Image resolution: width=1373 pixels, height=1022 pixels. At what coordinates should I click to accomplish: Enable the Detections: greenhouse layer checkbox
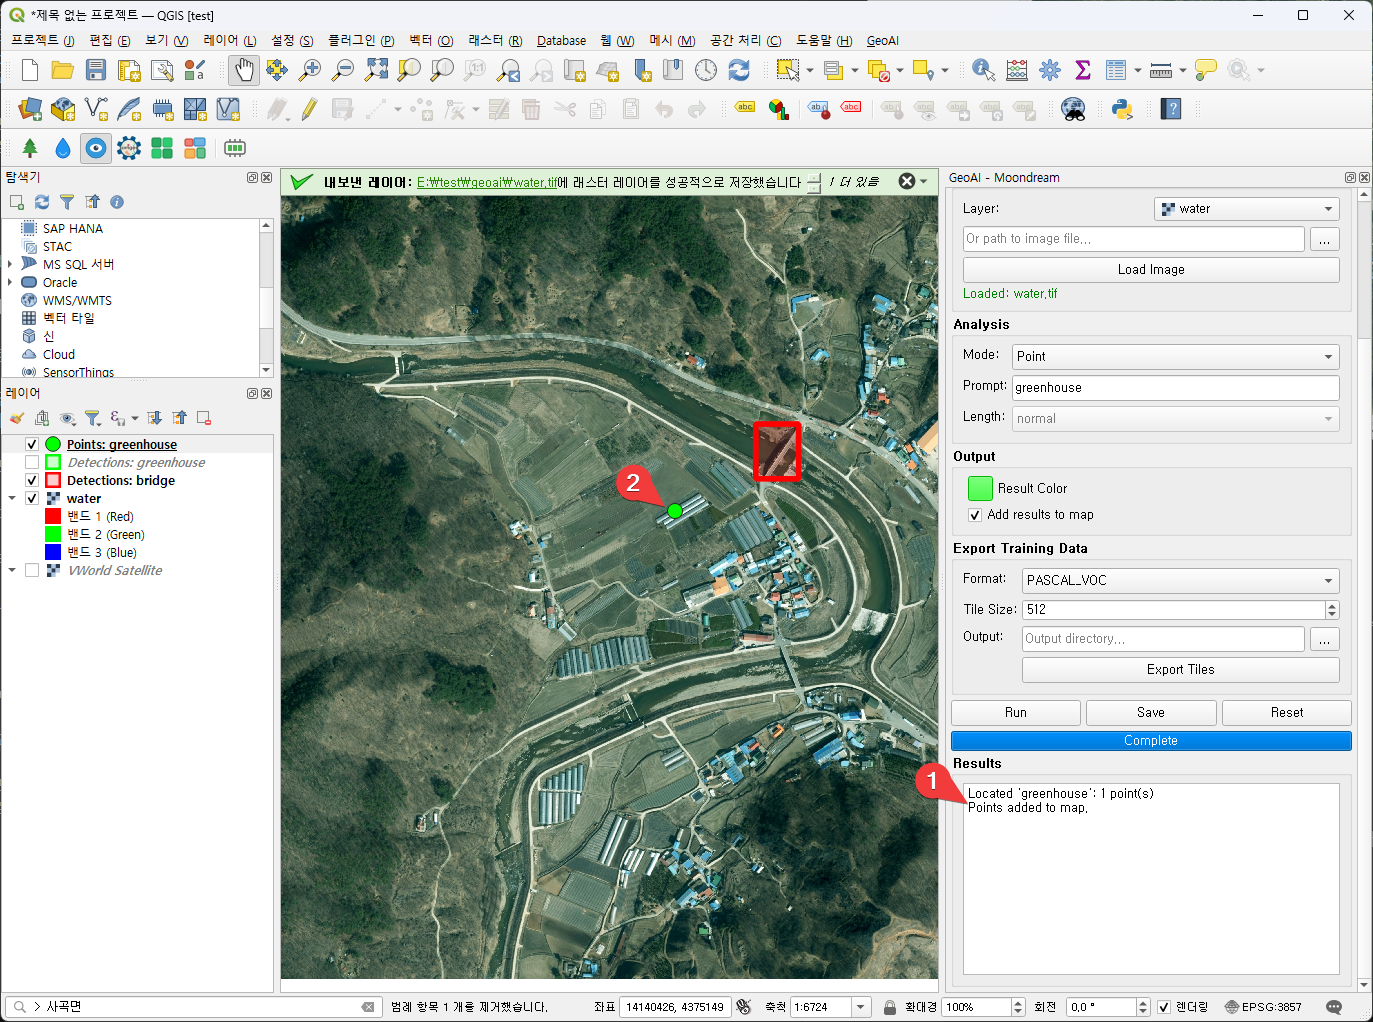pyautogui.click(x=32, y=463)
